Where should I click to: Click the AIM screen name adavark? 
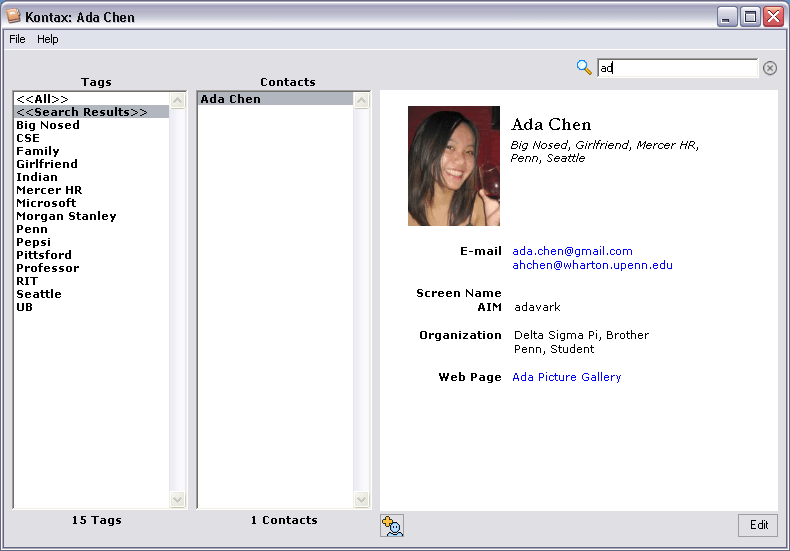[x=537, y=307]
